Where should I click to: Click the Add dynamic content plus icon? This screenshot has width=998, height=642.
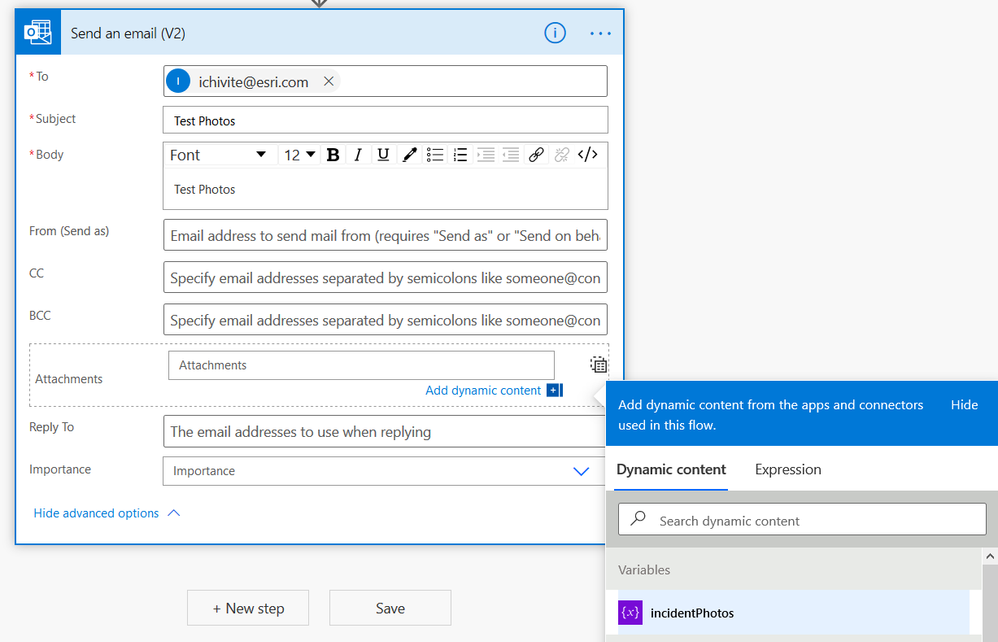point(555,390)
